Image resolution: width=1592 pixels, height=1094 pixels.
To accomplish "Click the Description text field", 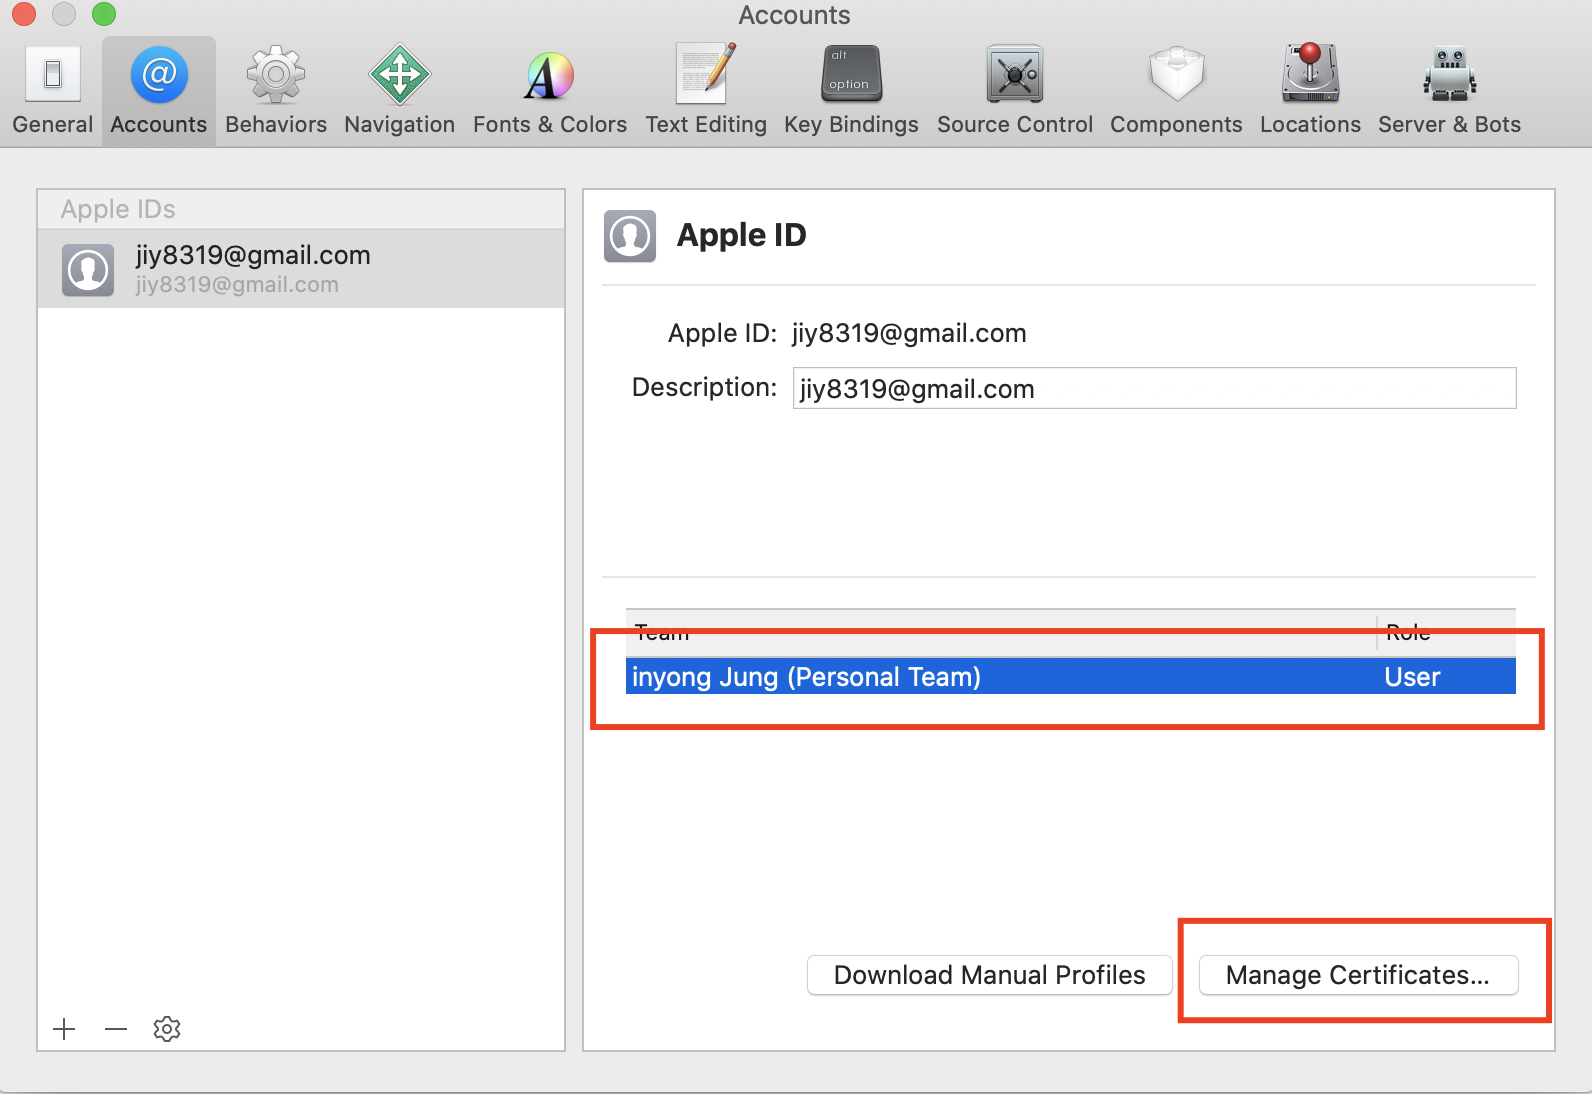I will coord(1154,388).
